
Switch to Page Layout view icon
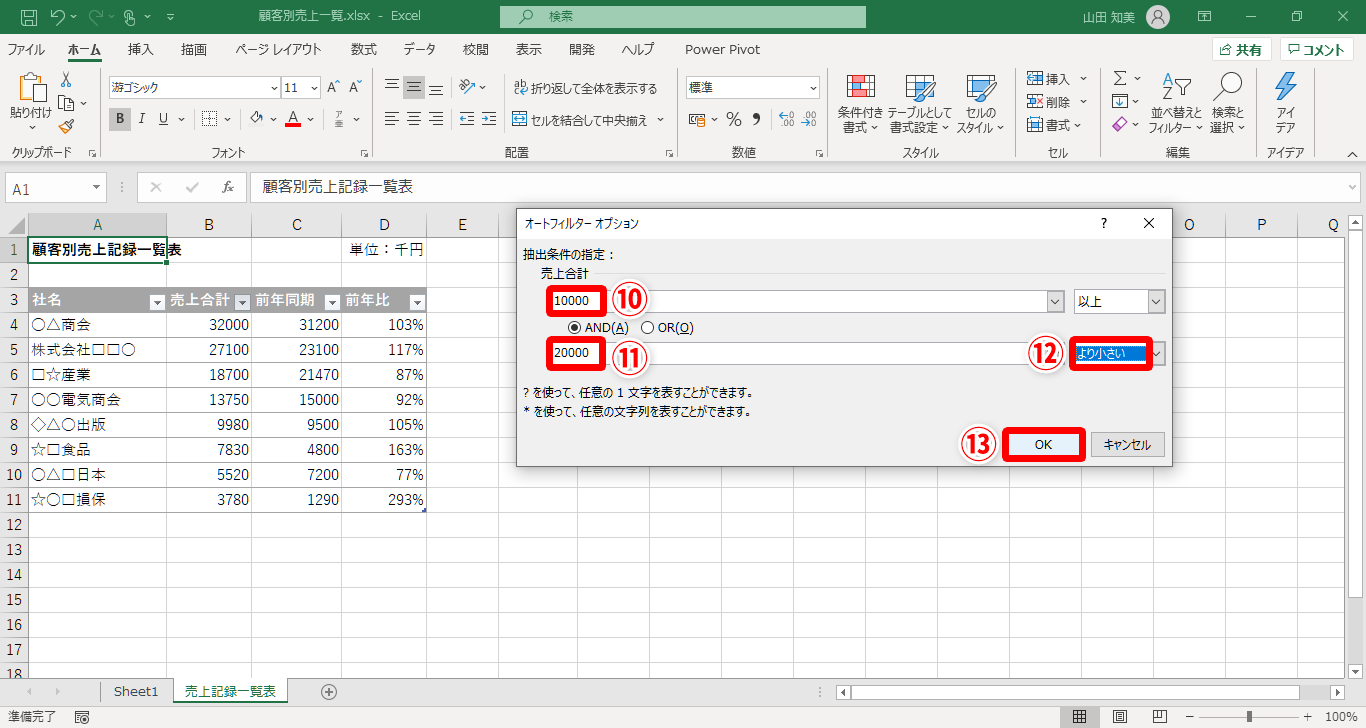point(1120,716)
